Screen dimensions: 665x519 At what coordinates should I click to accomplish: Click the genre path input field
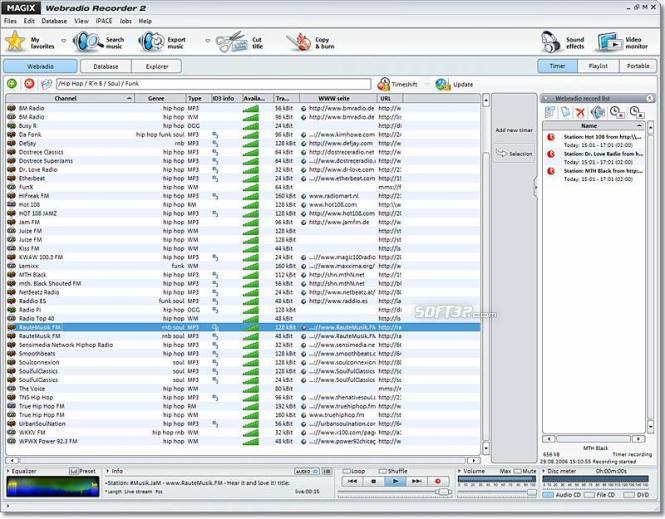tap(214, 84)
